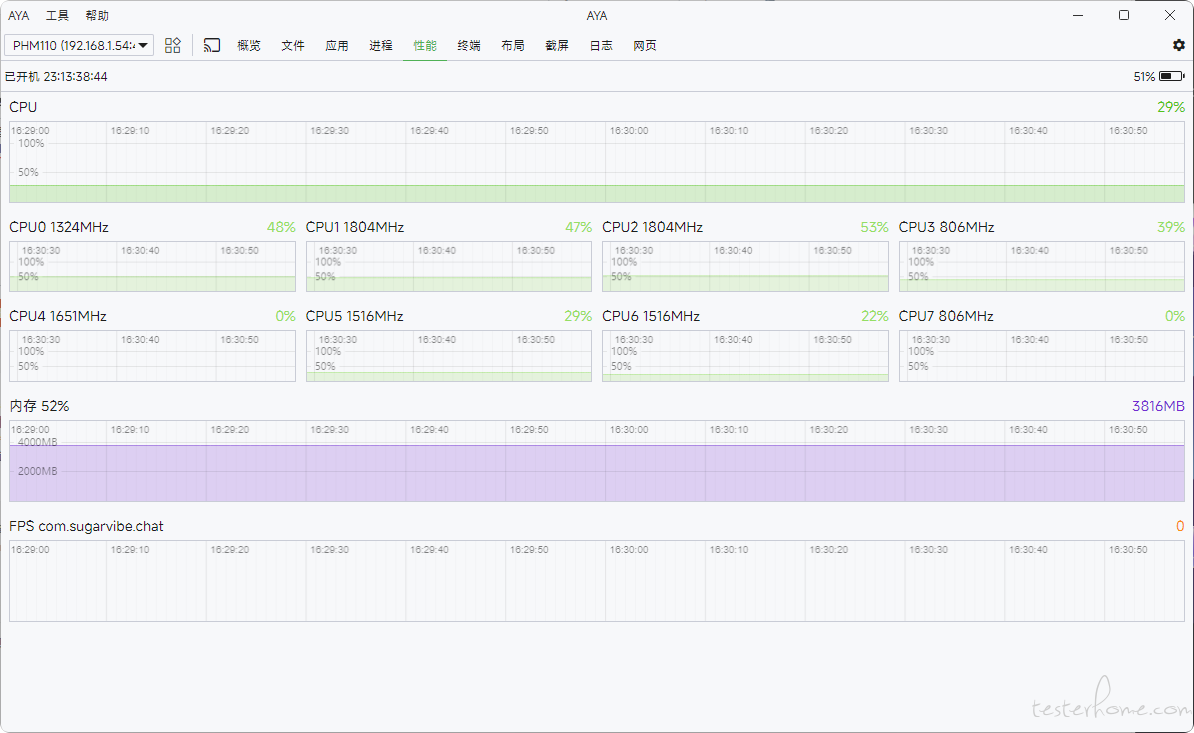Click the overall CPU usage chart
The height and width of the screenshot is (733, 1194).
pyautogui.click(x=596, y=162)
